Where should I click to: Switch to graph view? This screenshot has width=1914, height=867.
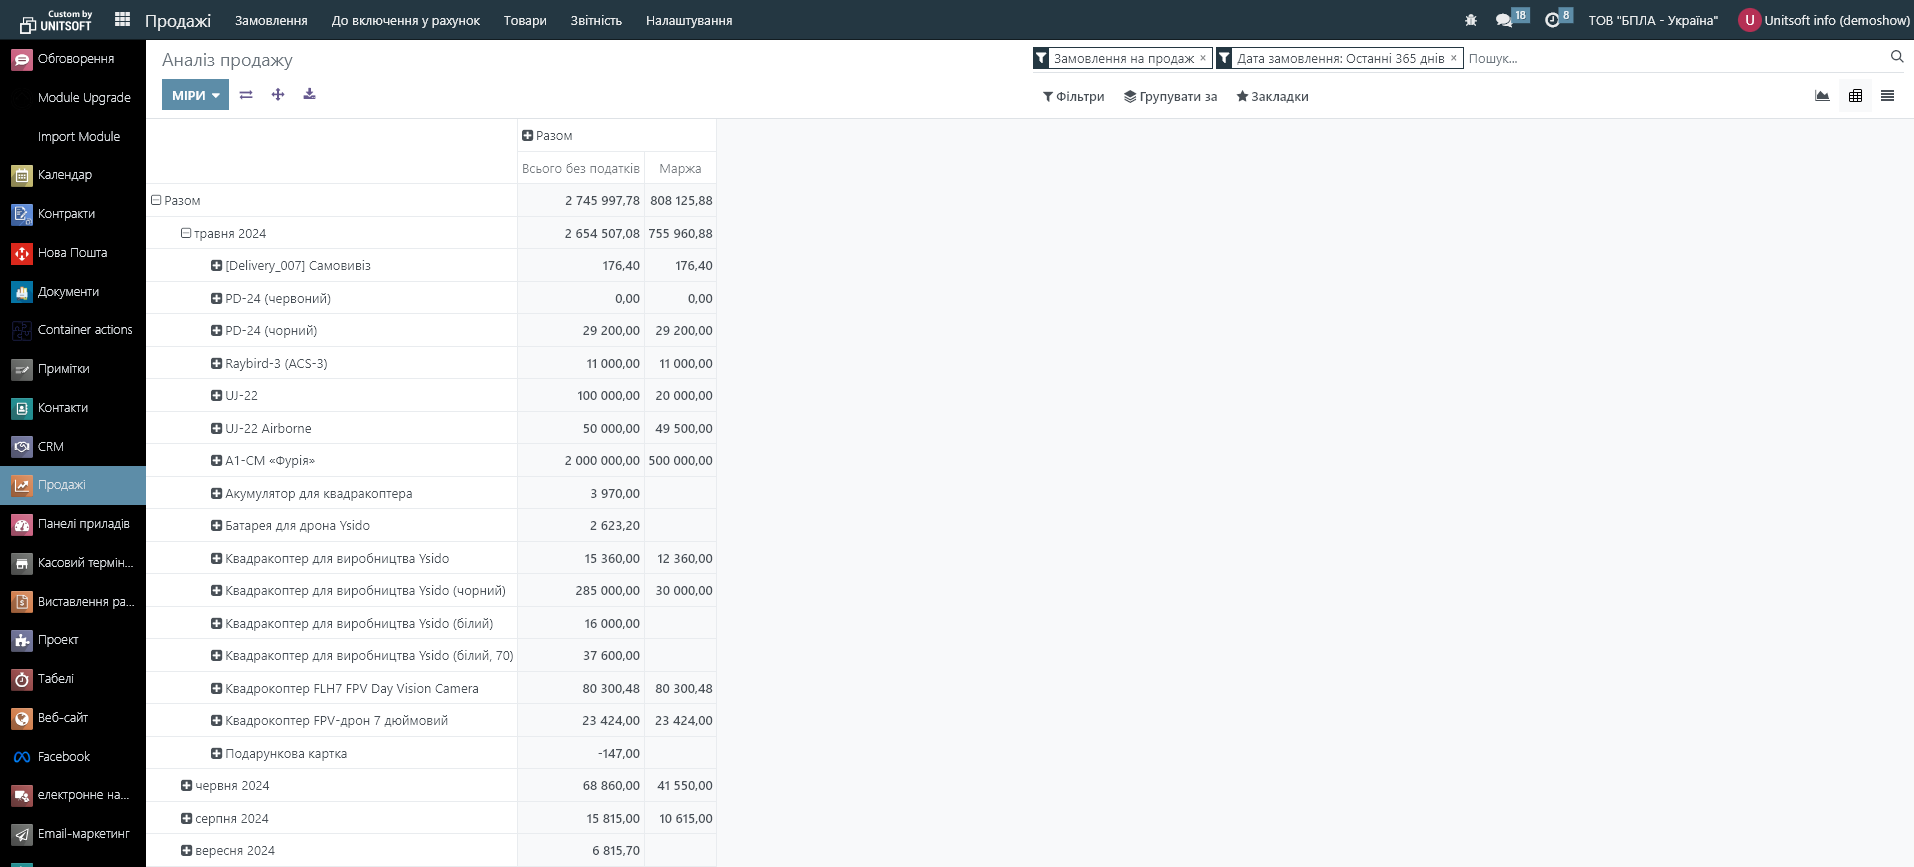(x=1822, y=96)
